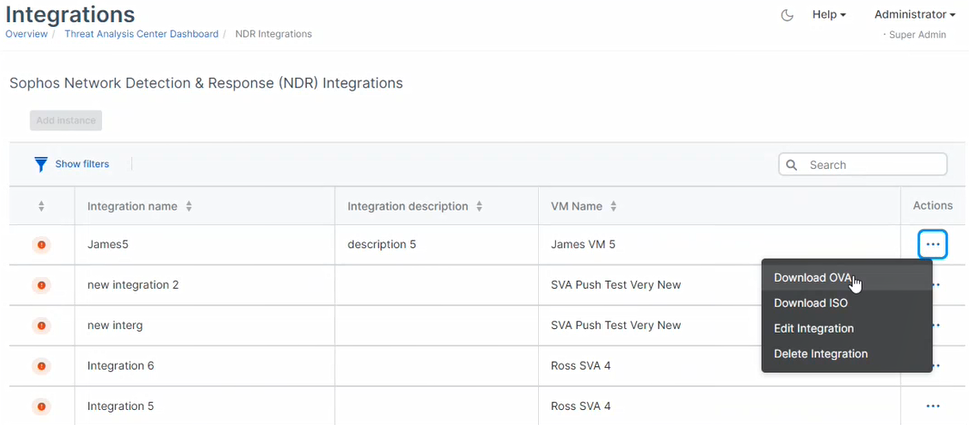
Task: Choose Delete Integration from menu
Action: tap(820, 353)
